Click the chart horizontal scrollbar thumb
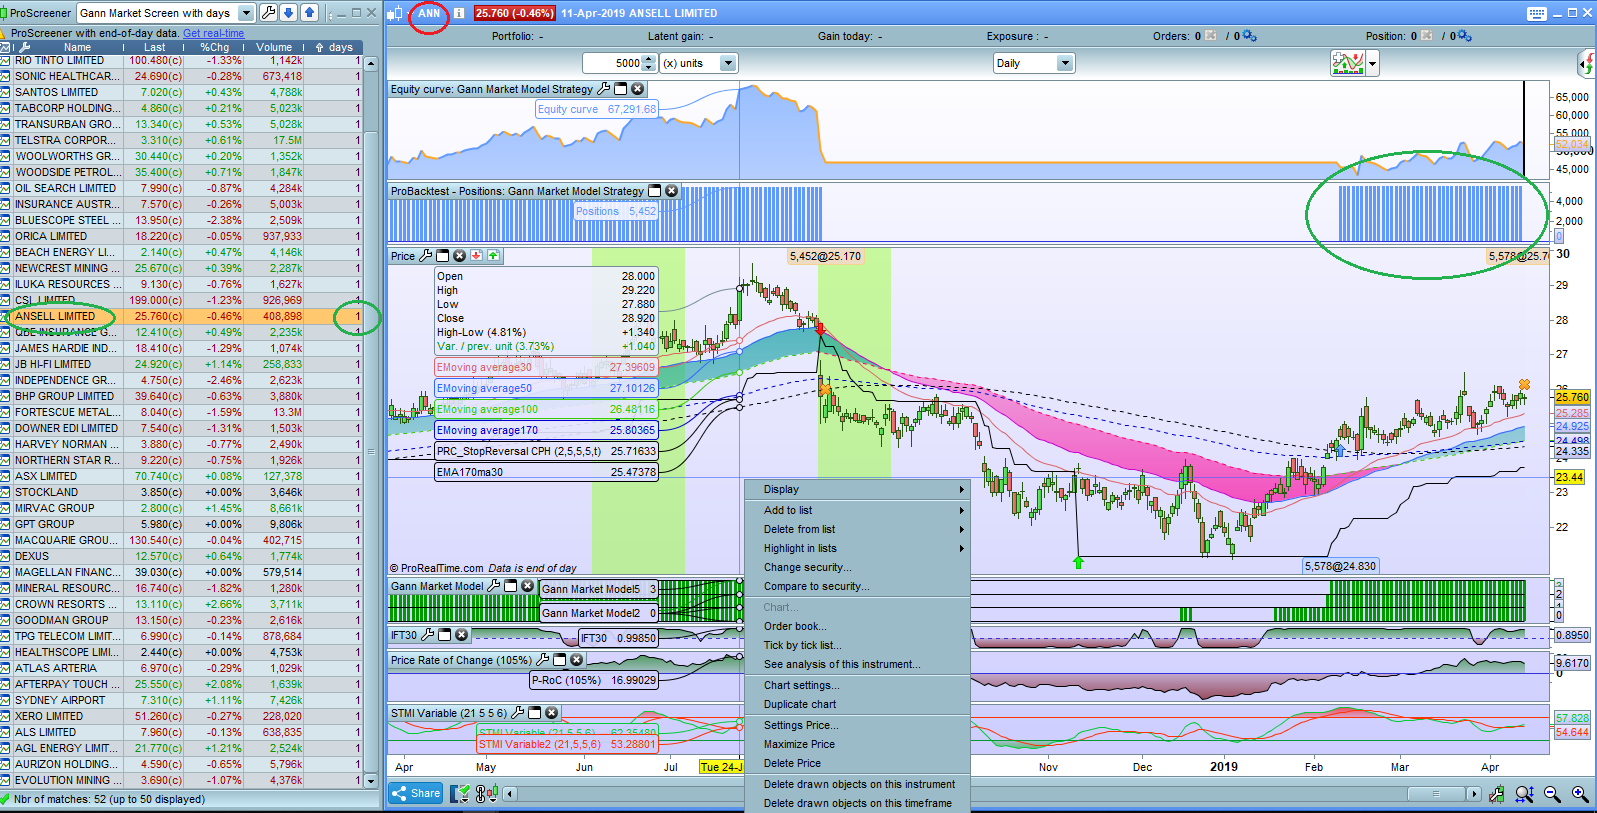1597x813 pixels. coord(1435,794)
